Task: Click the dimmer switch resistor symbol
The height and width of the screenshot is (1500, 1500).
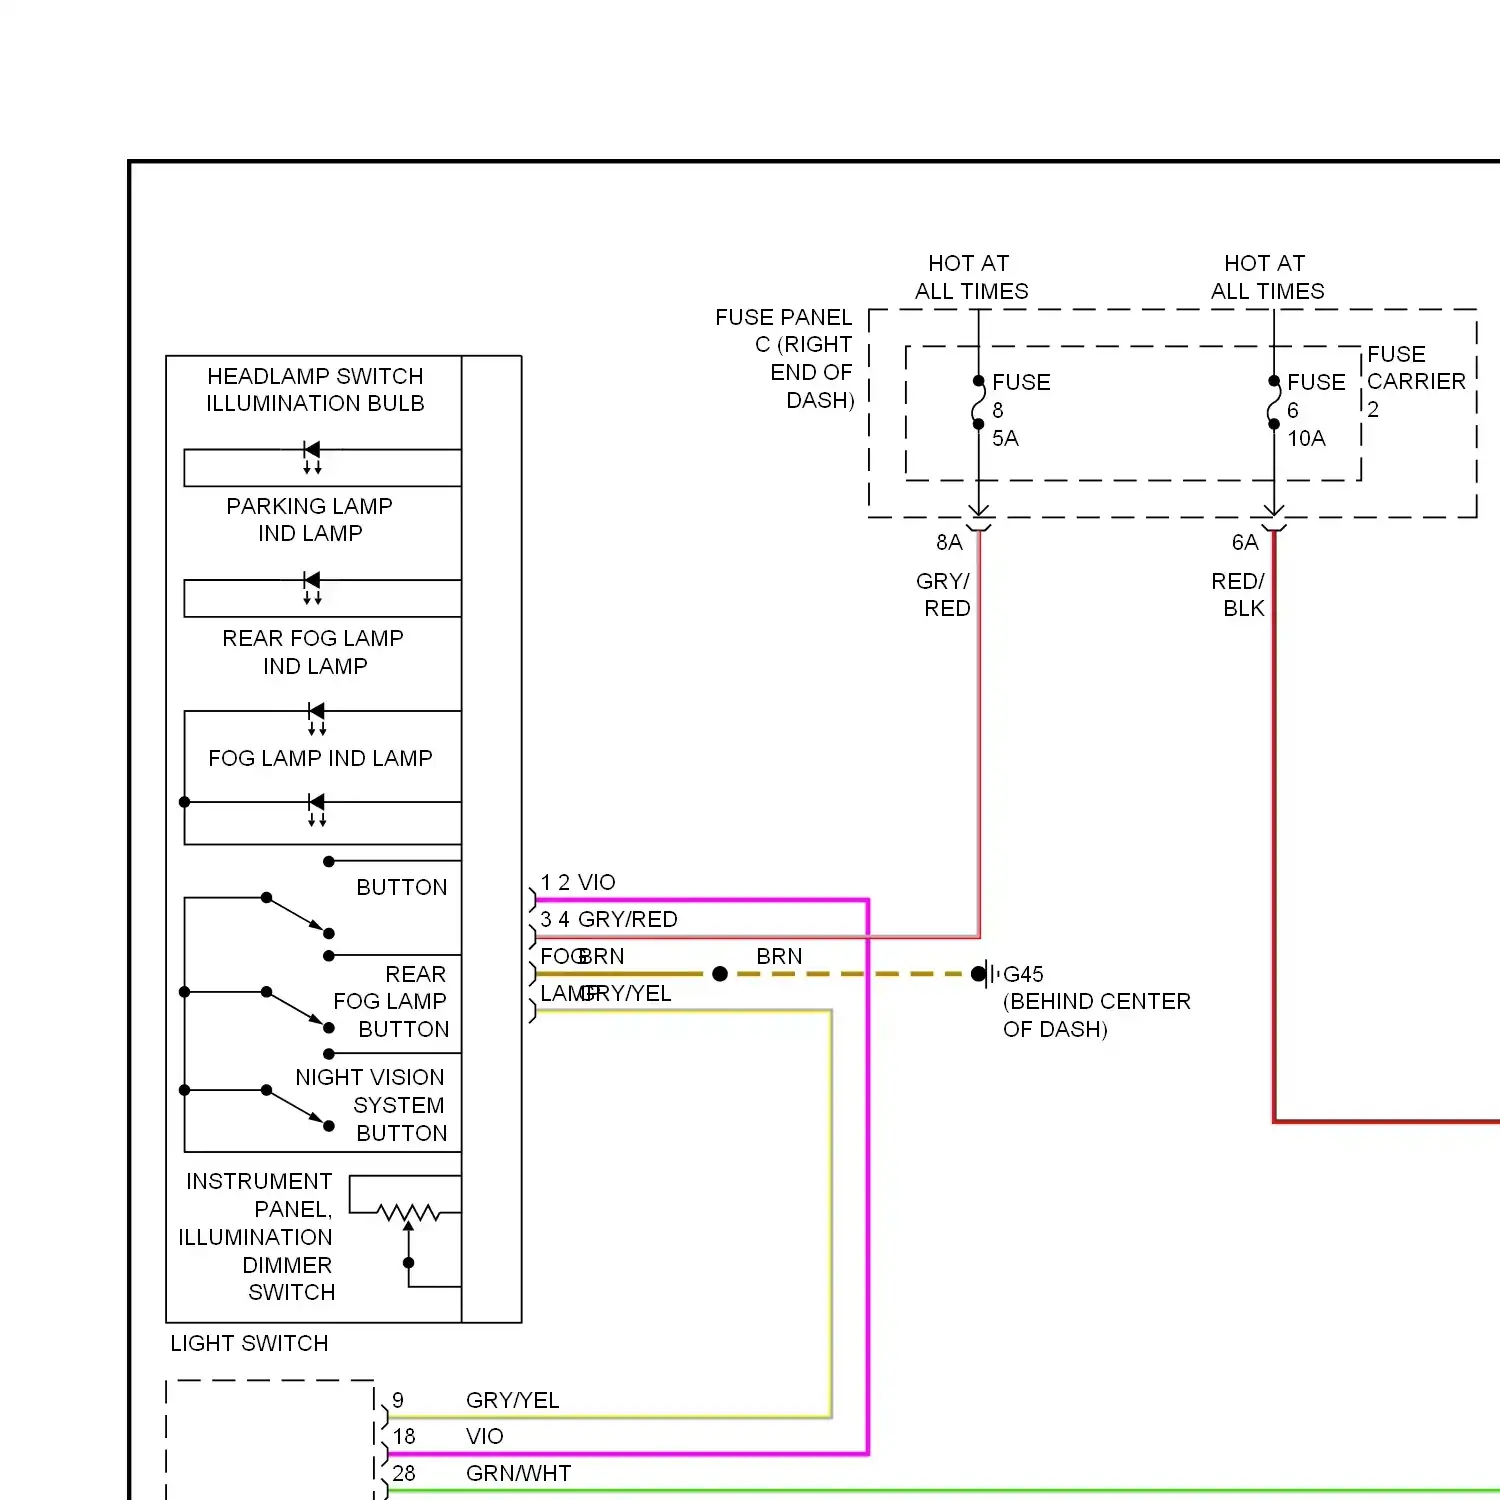Action: pos(408,1214)
